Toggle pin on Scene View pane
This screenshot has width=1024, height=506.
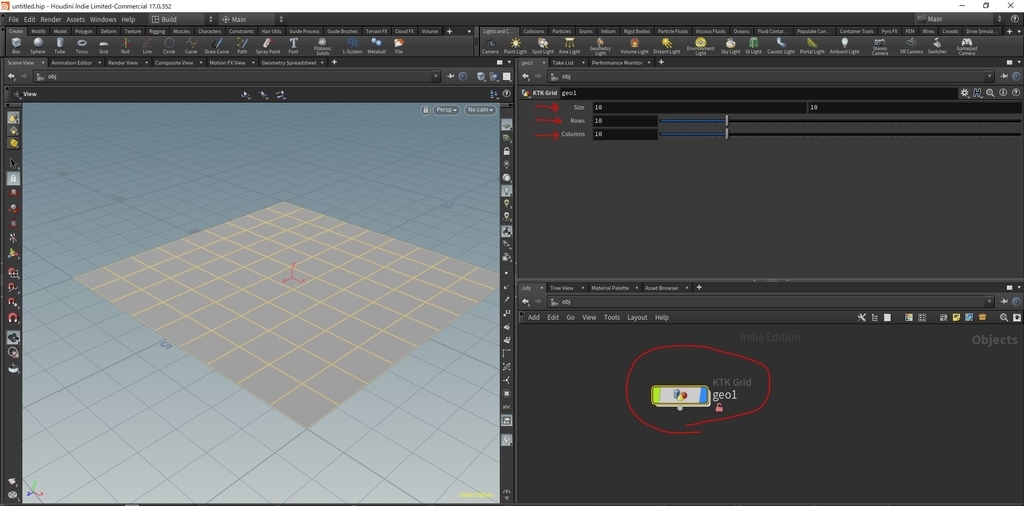pos(450,76)
